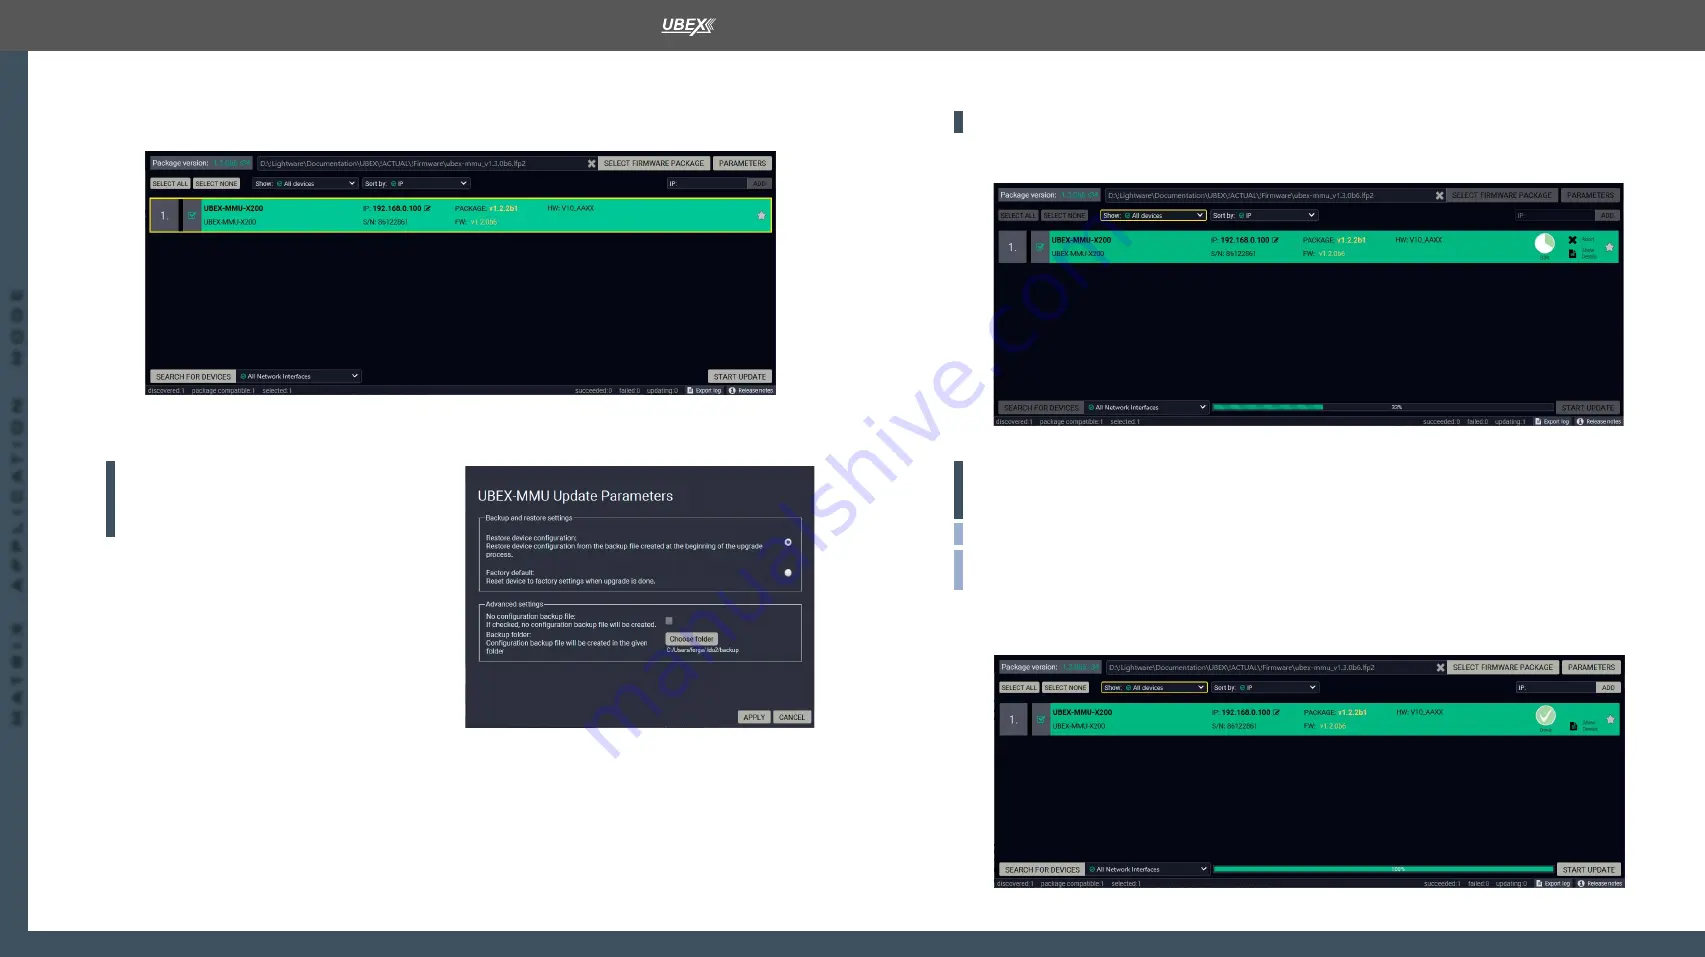Click Add button in 100% done updater
The width and height of the screenshot is (1705, 957).
1608,687
